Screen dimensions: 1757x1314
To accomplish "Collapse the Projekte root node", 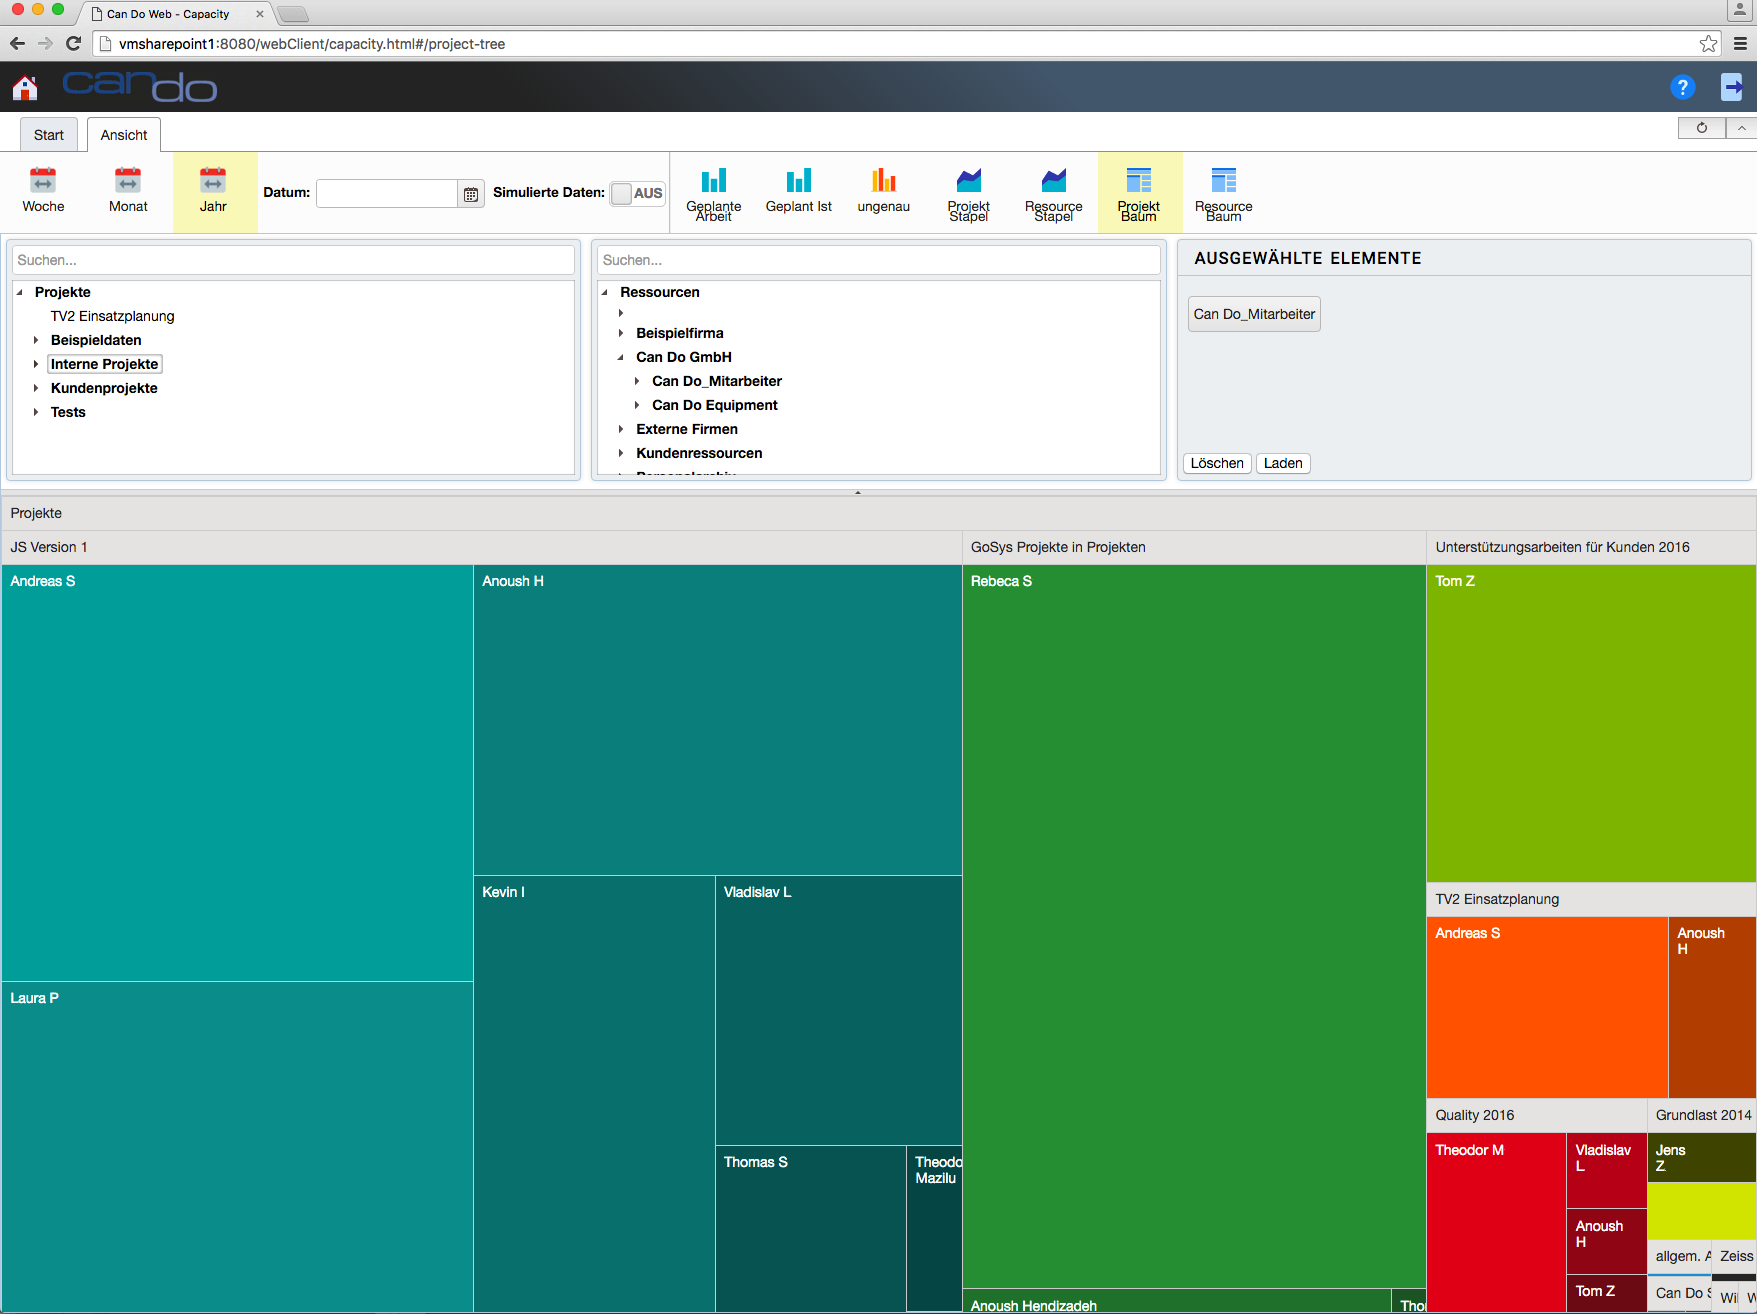I will (20, 292).
